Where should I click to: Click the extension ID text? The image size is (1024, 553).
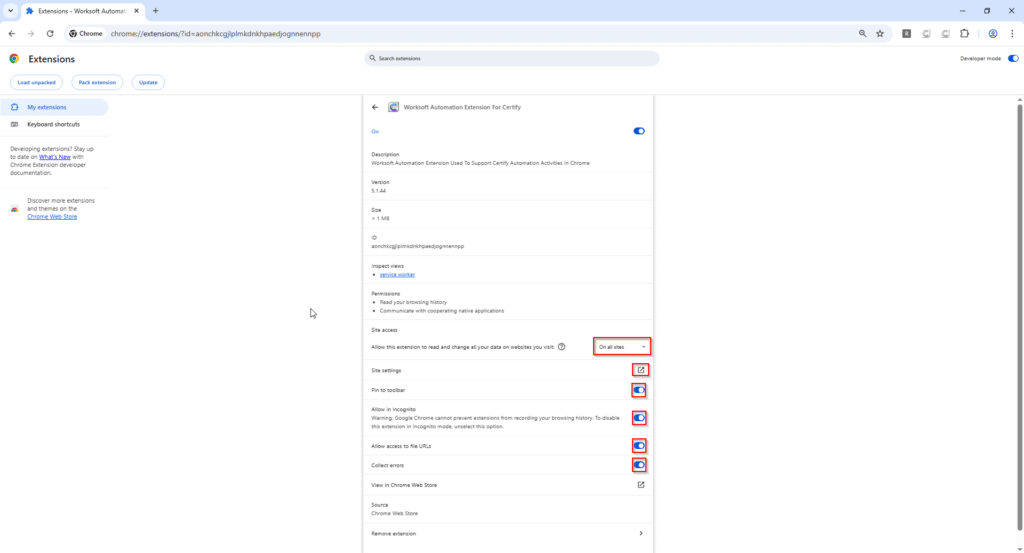pyautogui.click(x=417, y=246)
